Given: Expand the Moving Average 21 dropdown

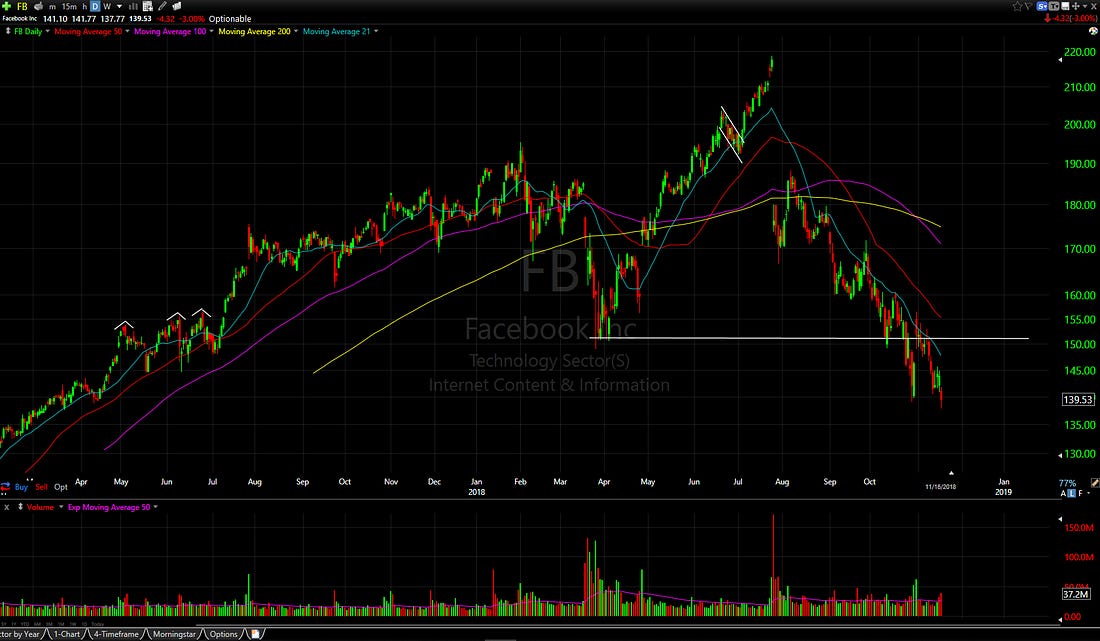Looking at the screenshot, I should tap(376, 32).
